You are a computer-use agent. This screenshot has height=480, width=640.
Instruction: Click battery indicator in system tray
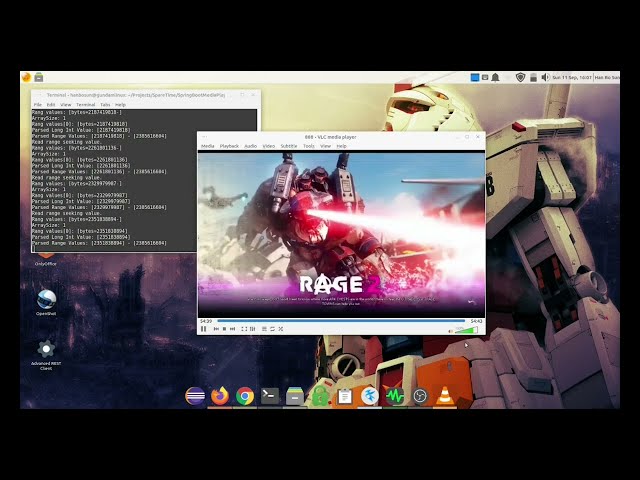click(x=533, y=77)
